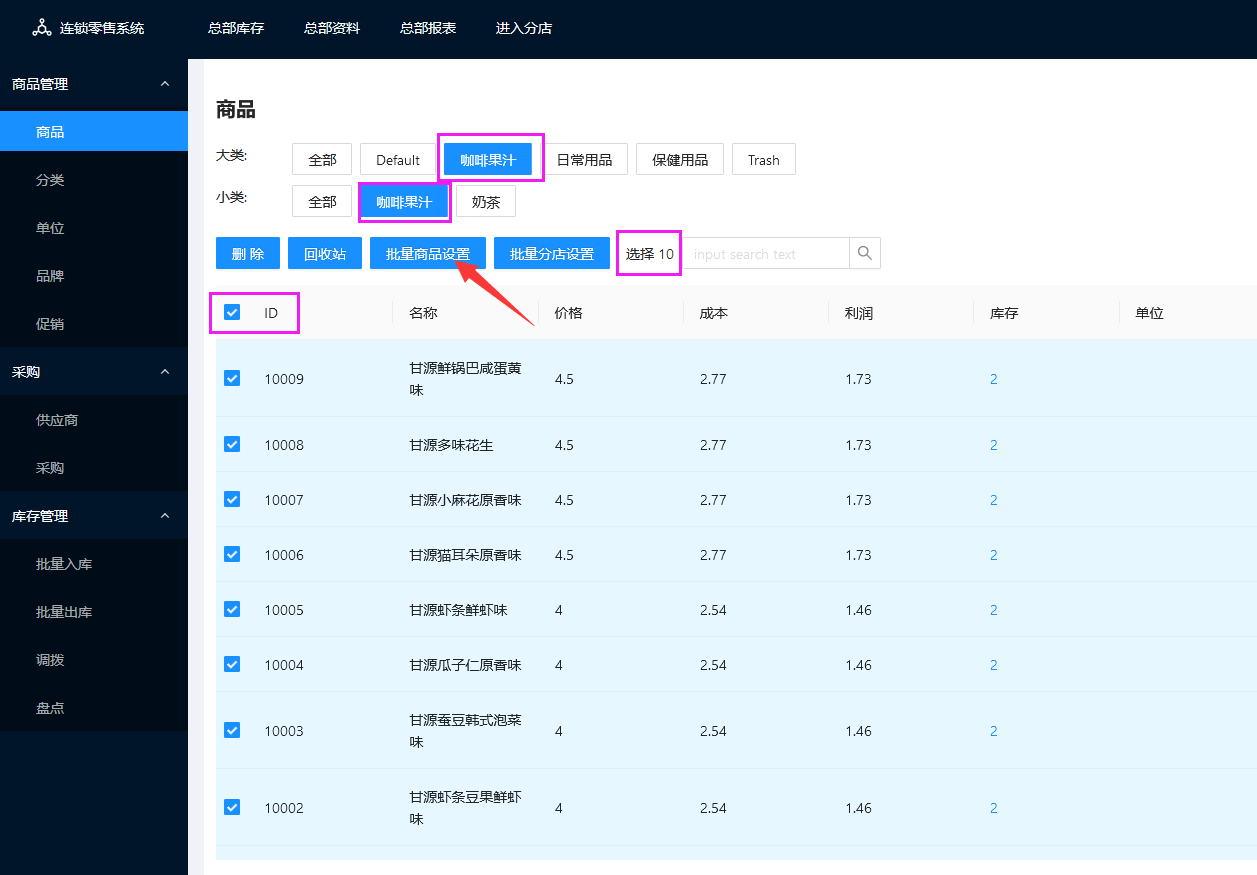Uncheck the checkbox for row 10003
The width and height of the screenshot is (1257, 875).
(x=232, y=730)
